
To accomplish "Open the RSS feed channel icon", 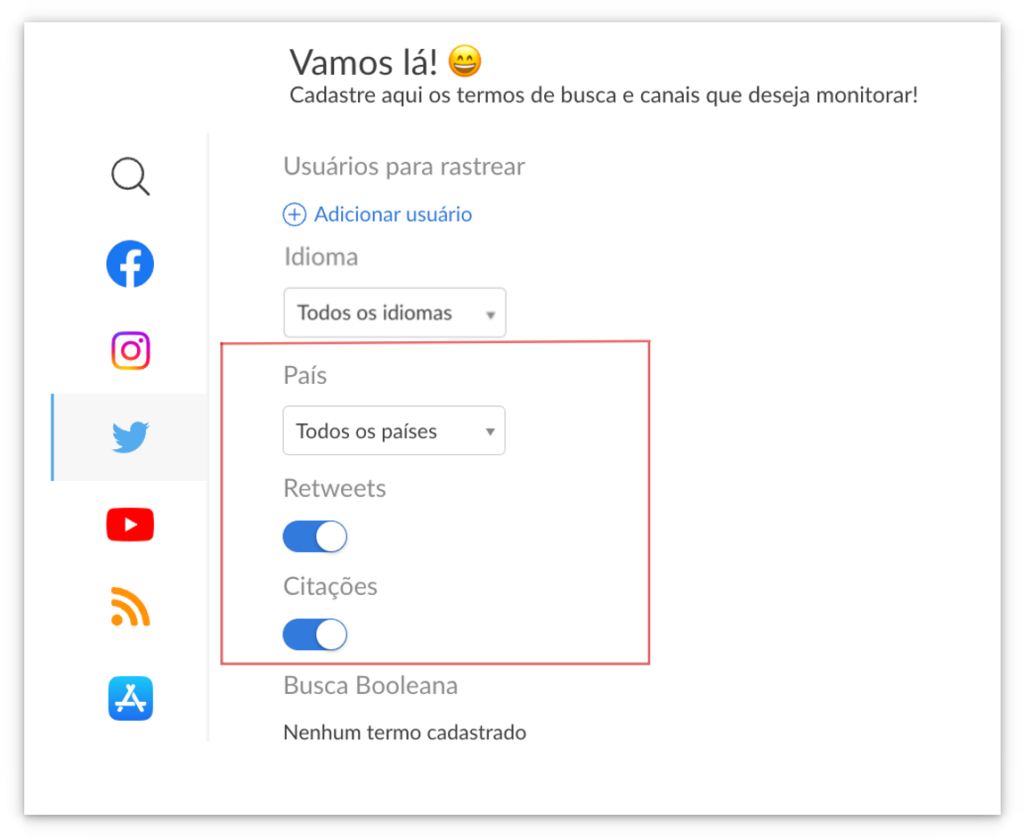I will pos(130,607).
